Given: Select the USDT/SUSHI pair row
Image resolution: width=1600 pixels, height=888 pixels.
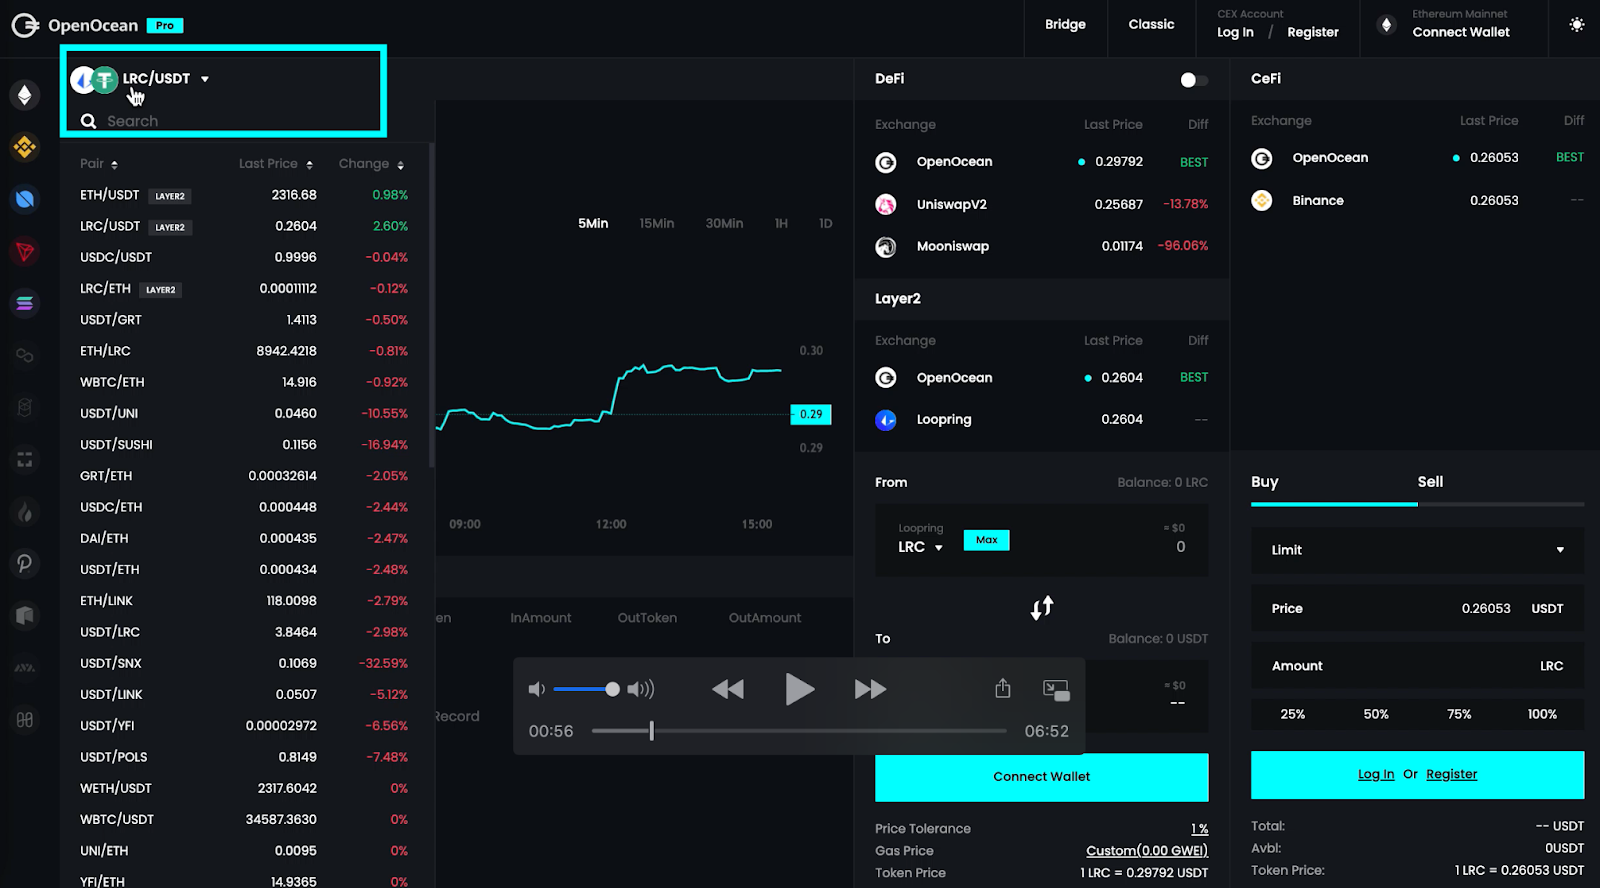Looking at the screenshot, I should click(244, 444).
